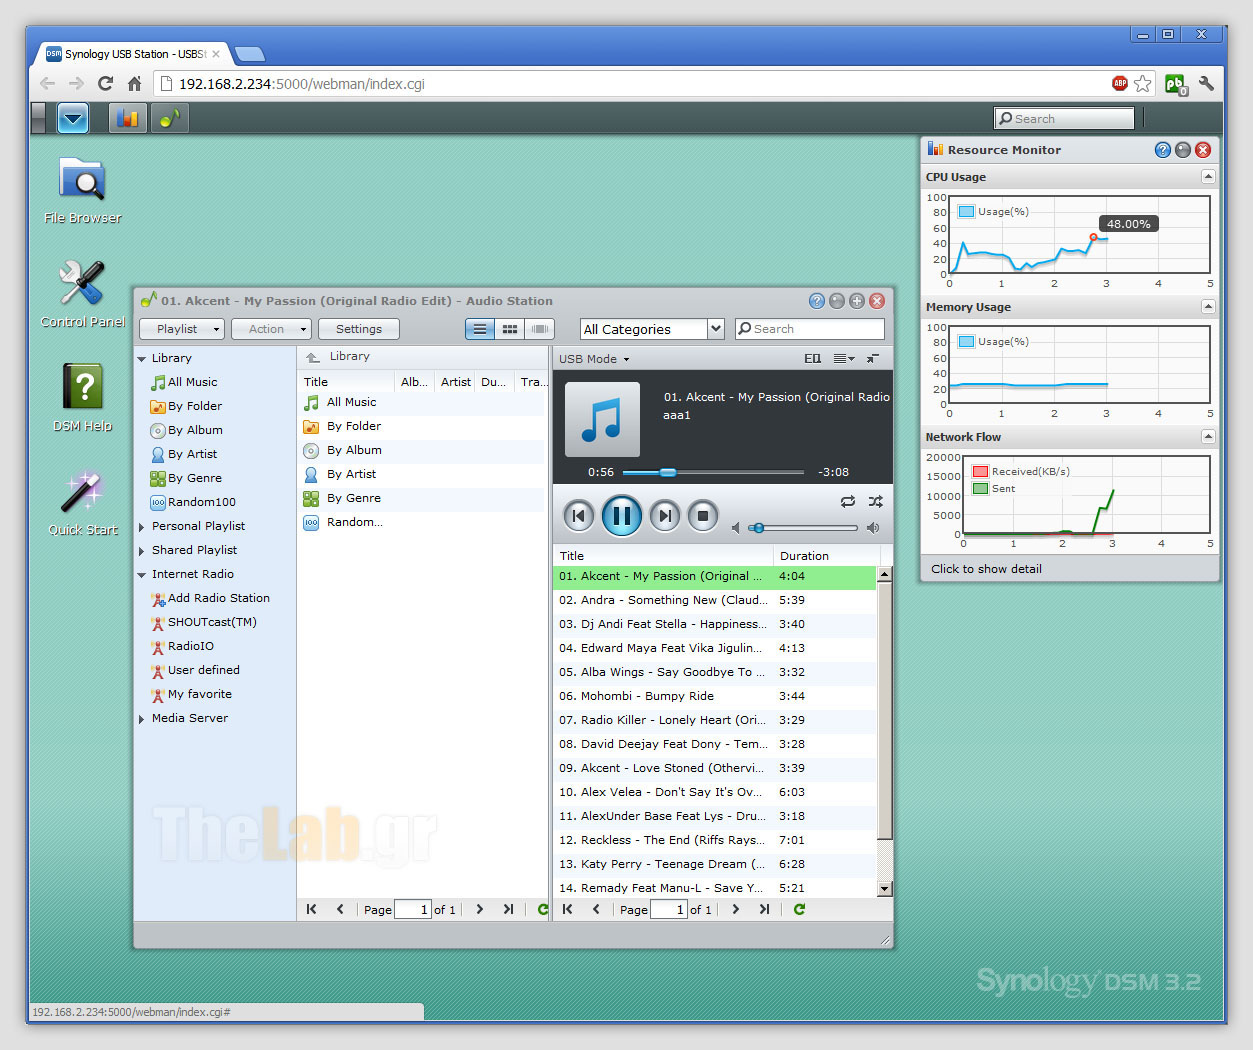Open the equalizer (EQ) in player
This screenshot has width=1253, height=1050.
click(813, 358)
